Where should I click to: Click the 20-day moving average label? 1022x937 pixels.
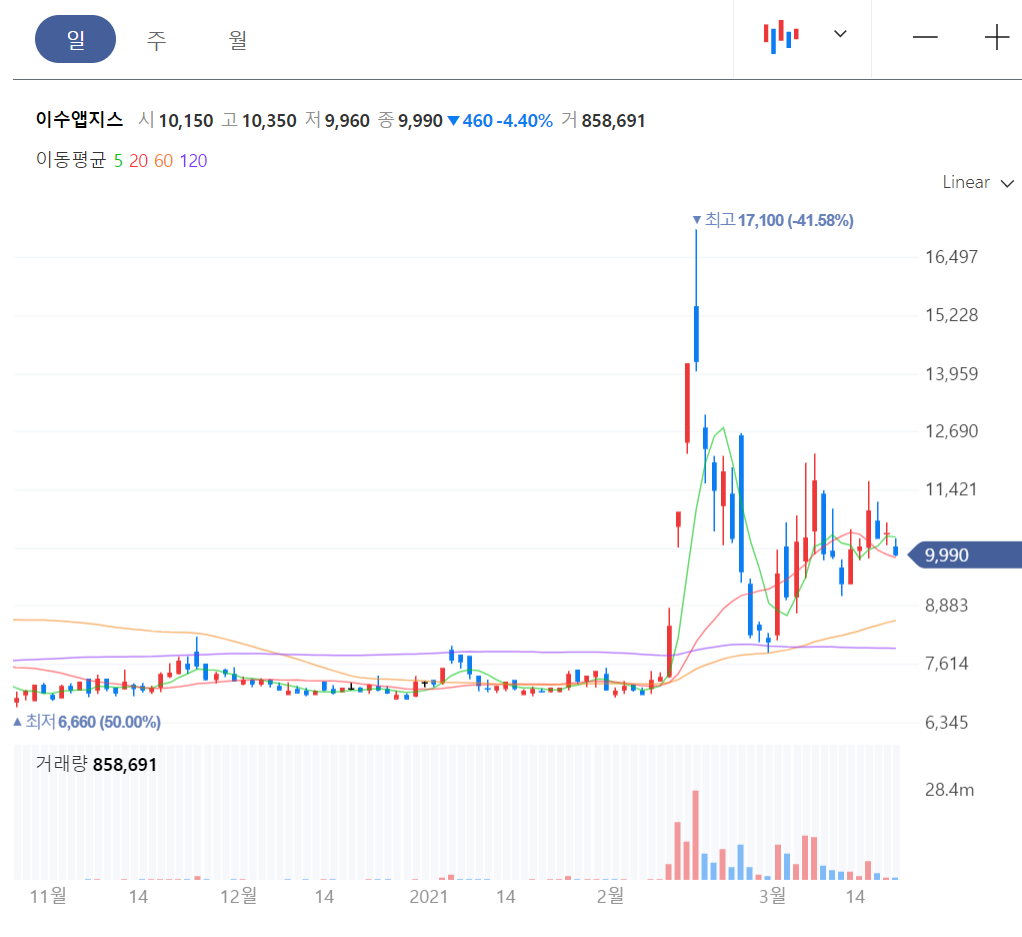tap(138, 161)
